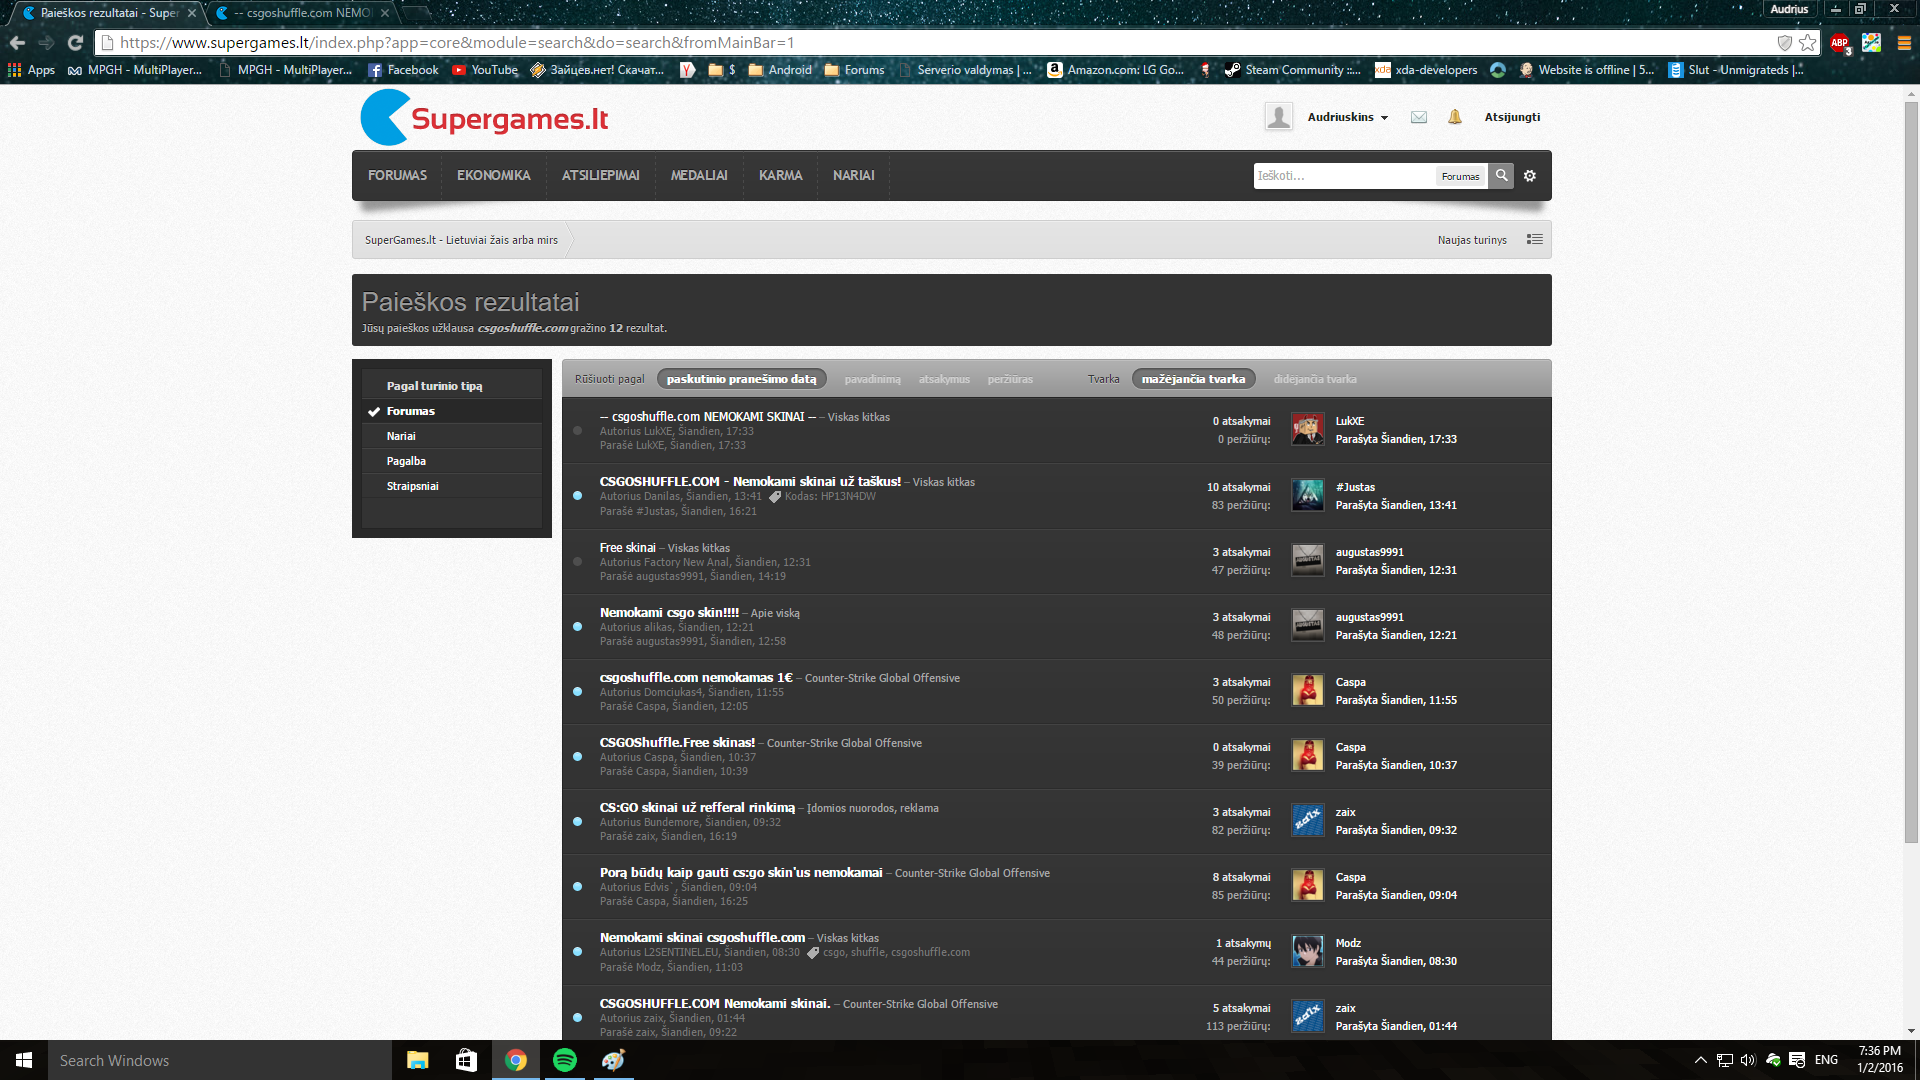Reload the page with refresh icon
This screenshot has width=1920, height=1080.
point(75,42)
